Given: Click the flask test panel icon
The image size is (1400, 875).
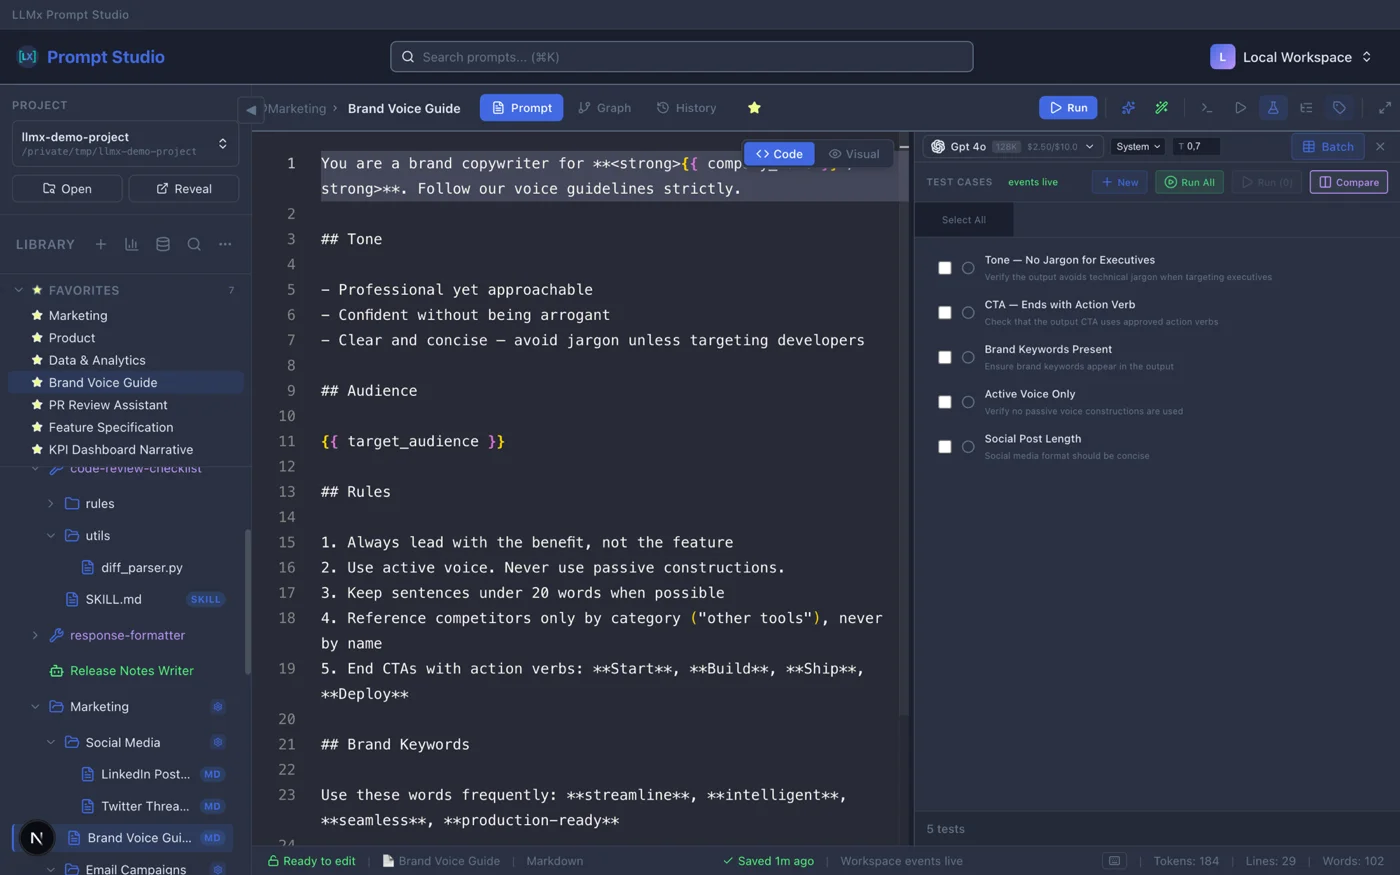Looking at the screenshot, I should coord(1273,108).
